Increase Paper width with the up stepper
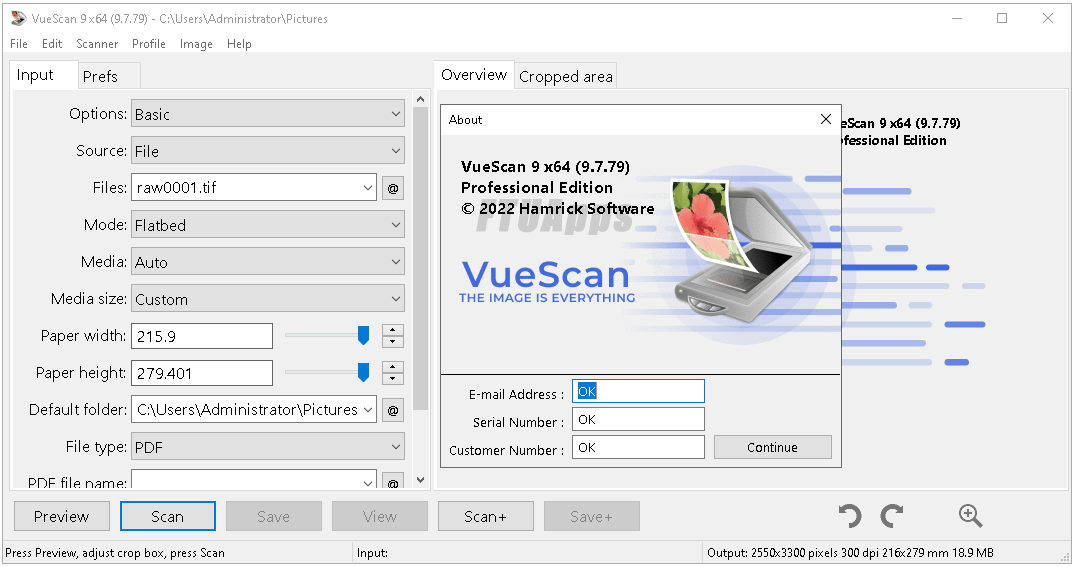This screenshot has height=567, width=1074. coord(392,330)
